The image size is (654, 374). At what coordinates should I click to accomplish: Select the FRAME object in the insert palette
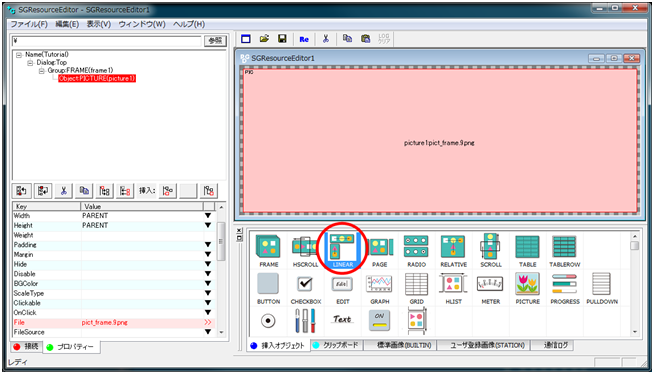[x=268, y=251]
